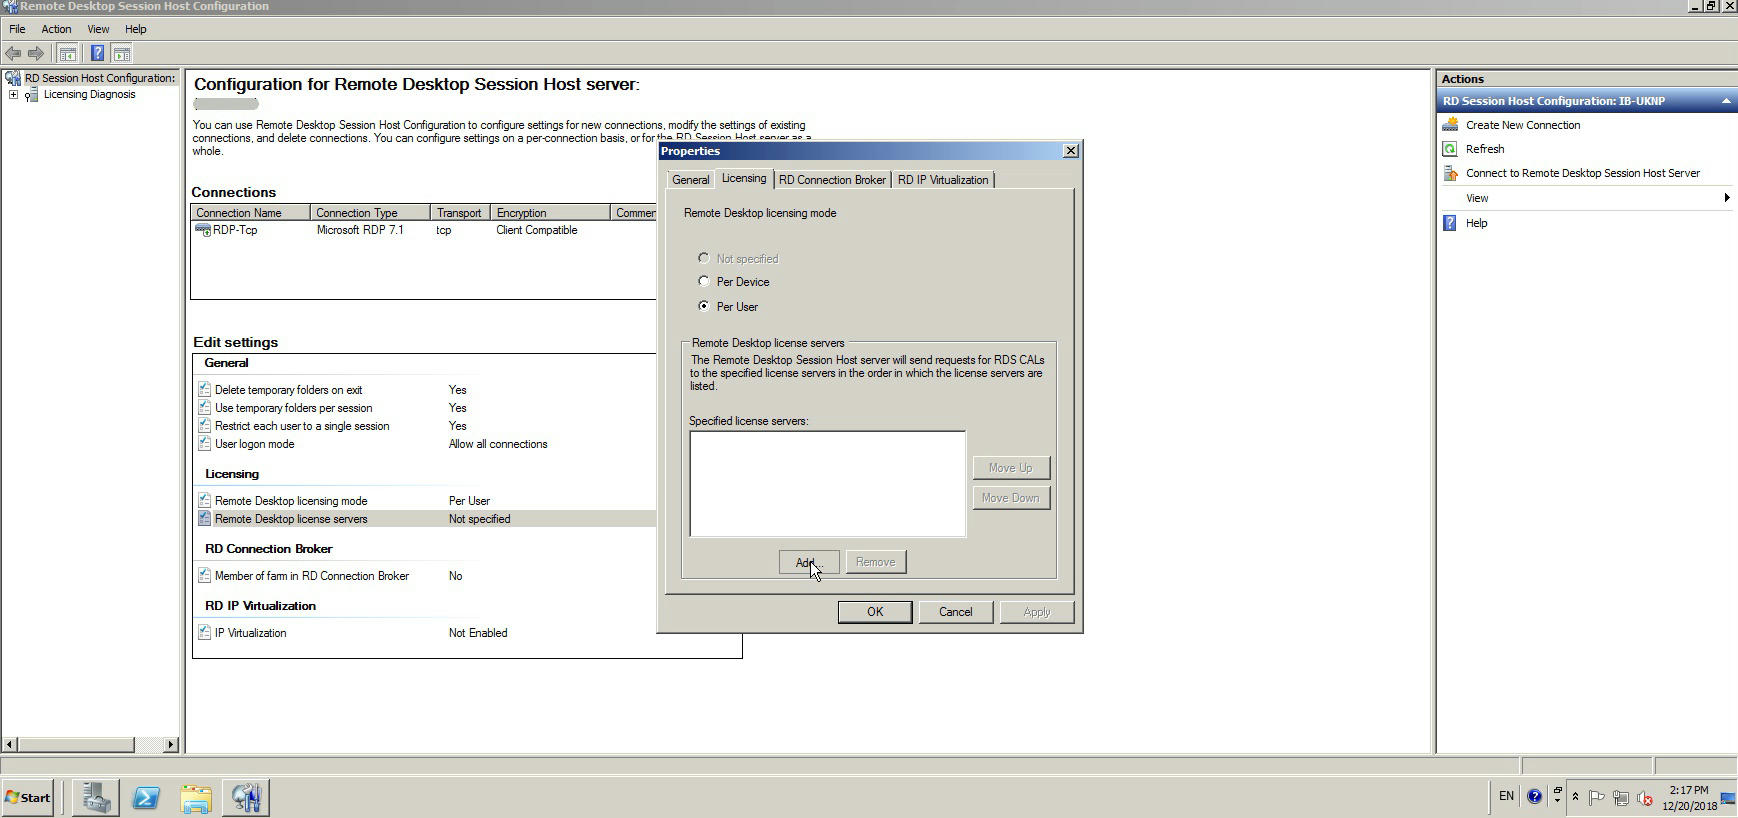Viewport: 1738px width, 818px height.
Task: Select the RDP-Tcp connection row
Action: tap(235, 230)
